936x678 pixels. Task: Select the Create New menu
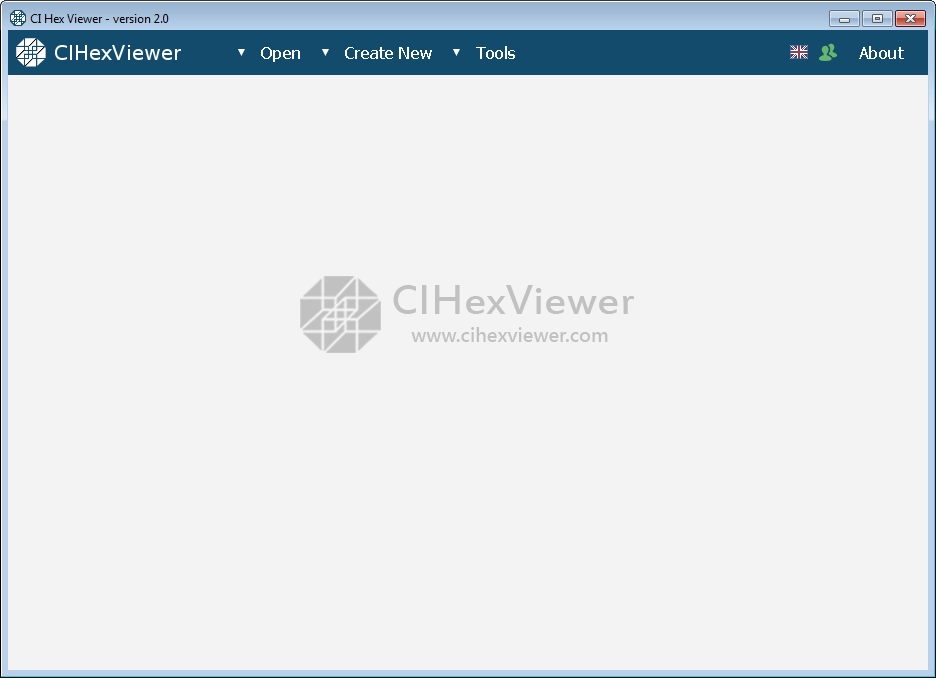tap(388, 53)
